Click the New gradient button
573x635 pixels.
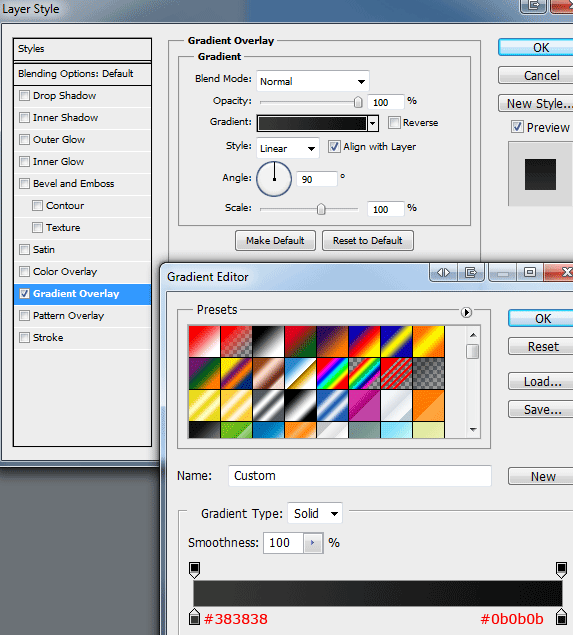[x=542, y=476]
